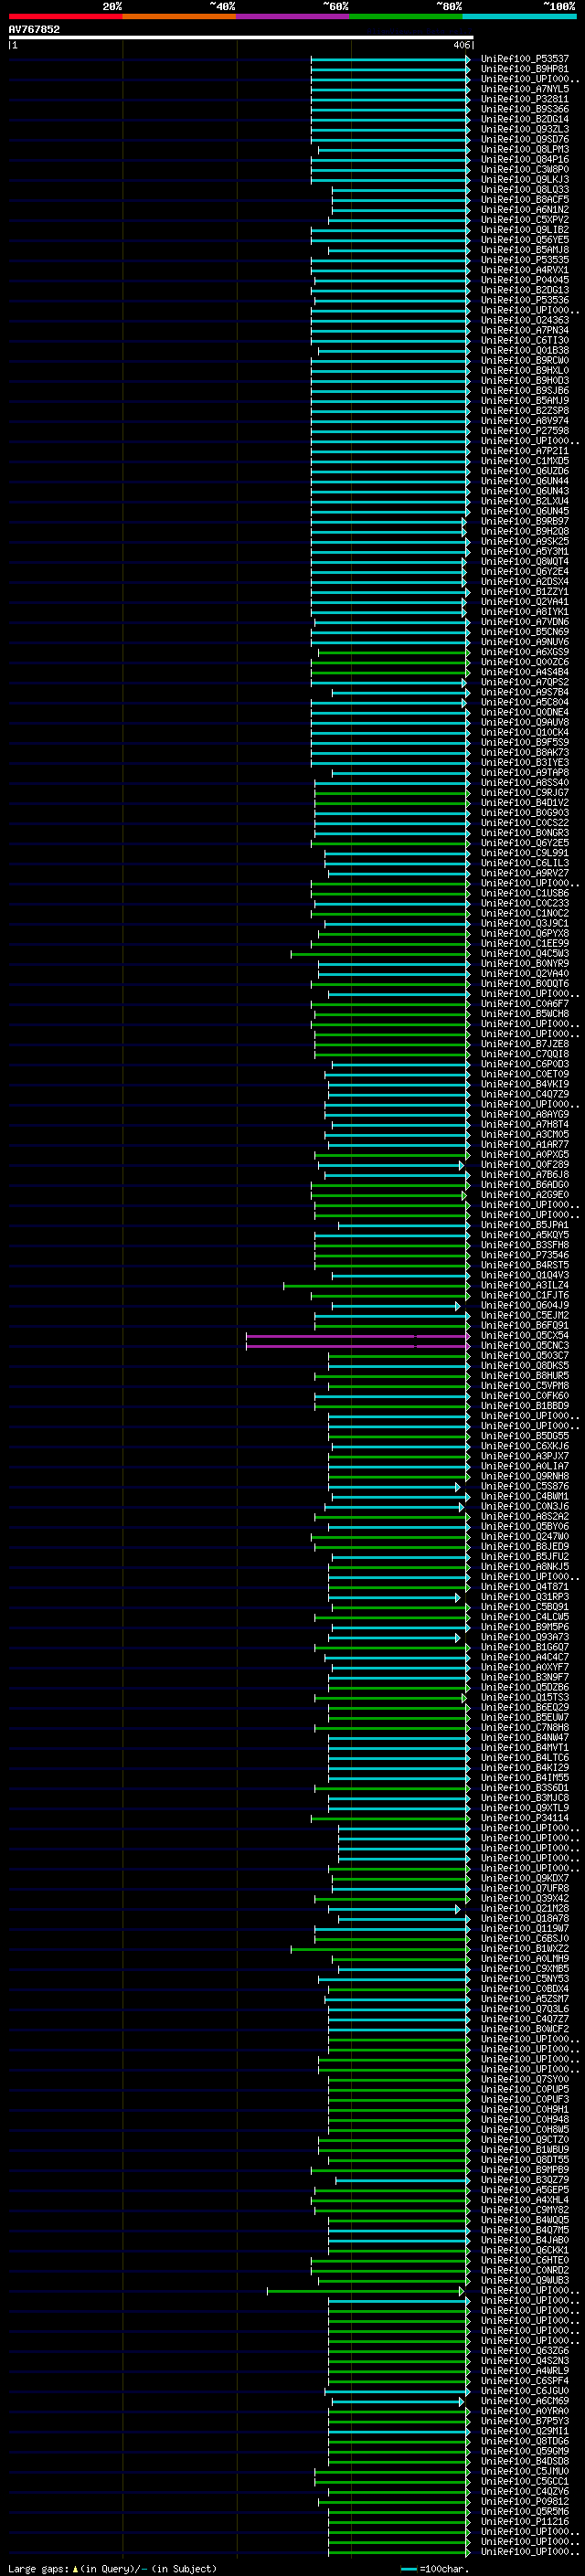The height and width of the screenshot is (2576, 585).
Task: Click the UniRef100_P34114 label
Action: (525, 1819)
